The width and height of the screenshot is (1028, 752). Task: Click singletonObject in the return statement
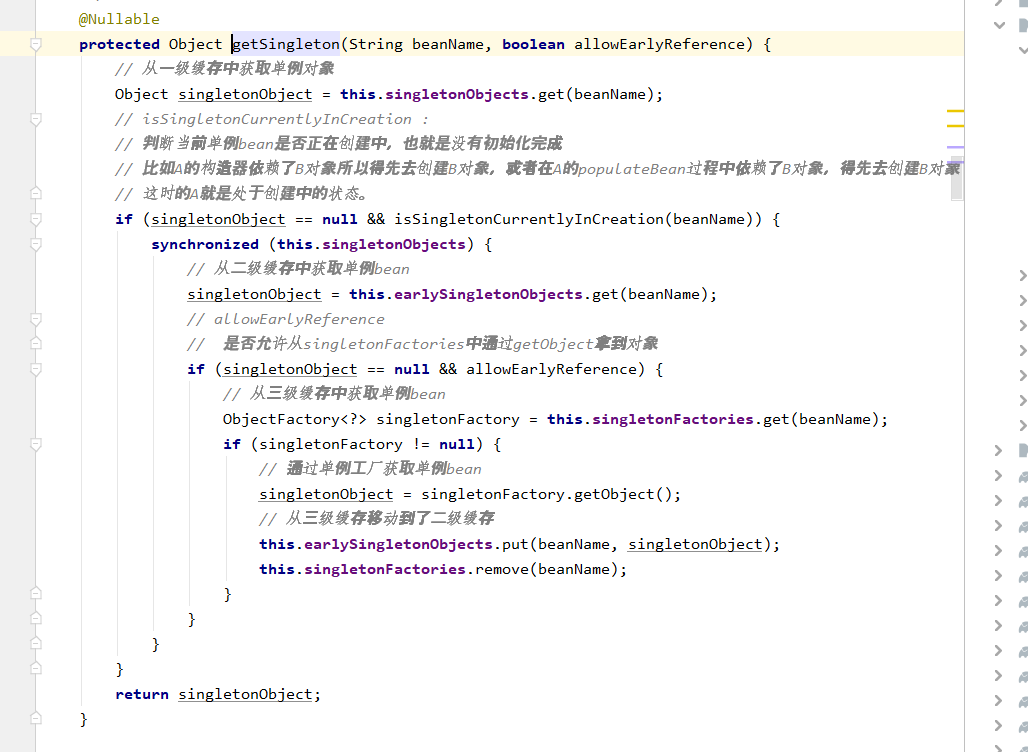click(x=245, y=694)
